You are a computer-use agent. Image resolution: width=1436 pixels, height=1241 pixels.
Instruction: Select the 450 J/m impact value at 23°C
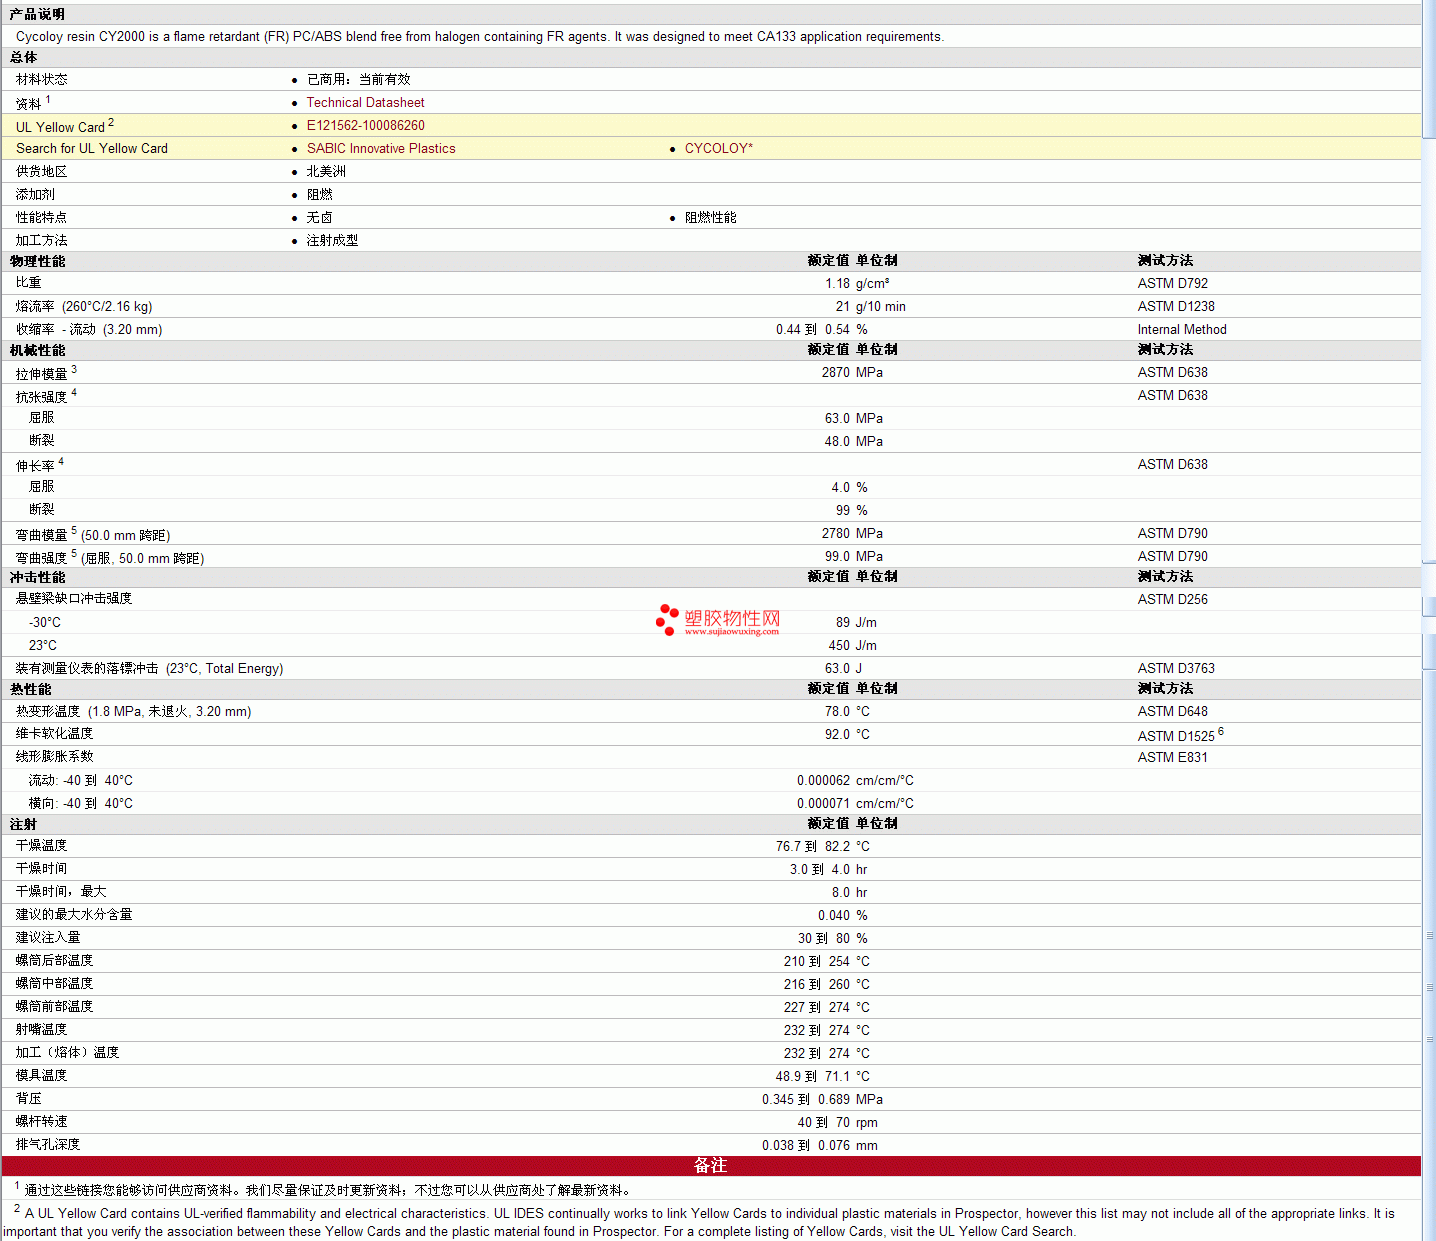click(x=853, y=645)
